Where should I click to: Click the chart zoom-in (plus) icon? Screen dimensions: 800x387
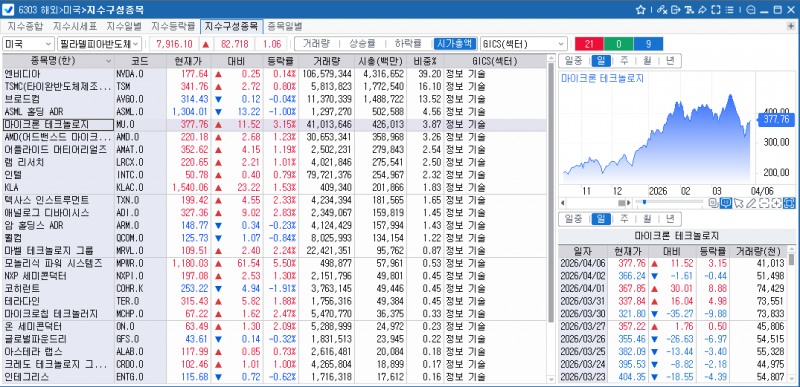coord(777,203)
